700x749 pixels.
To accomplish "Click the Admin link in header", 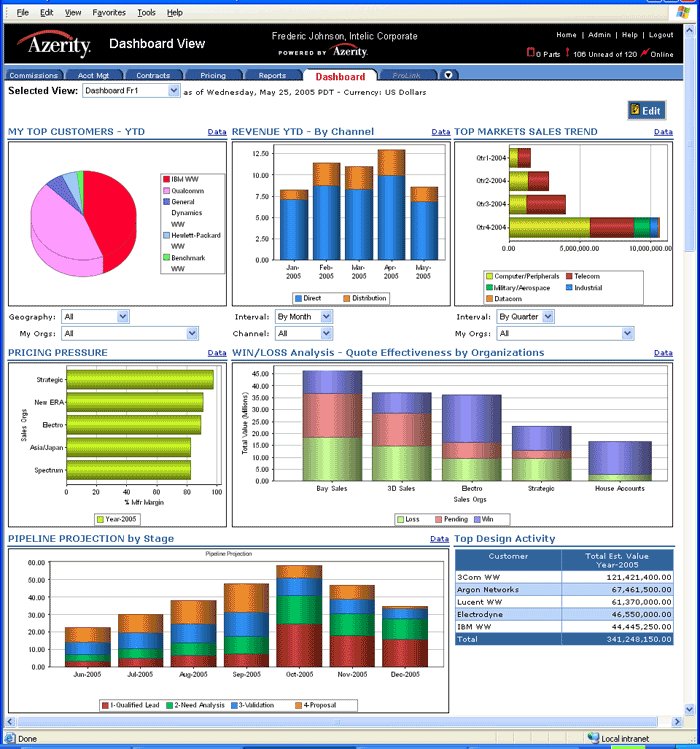I will pyautogui.click(x=599, y=35).
